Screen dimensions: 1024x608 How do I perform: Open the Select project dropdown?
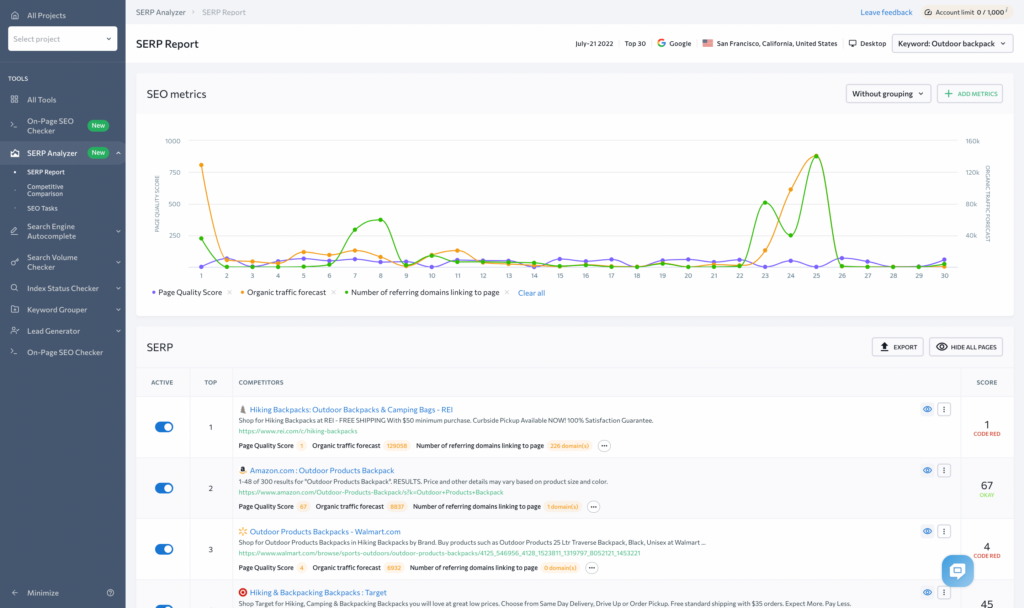[x=63, y=39]
